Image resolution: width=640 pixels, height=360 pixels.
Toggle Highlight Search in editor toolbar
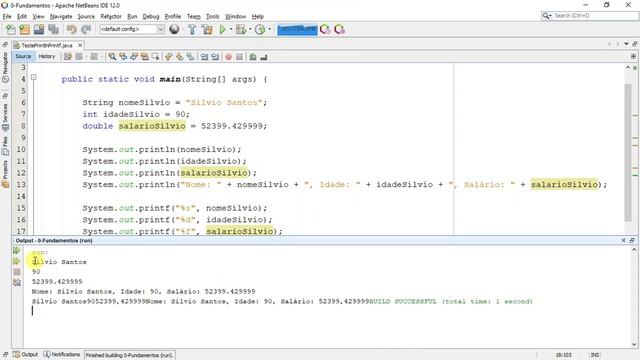(x=144, y=57)
